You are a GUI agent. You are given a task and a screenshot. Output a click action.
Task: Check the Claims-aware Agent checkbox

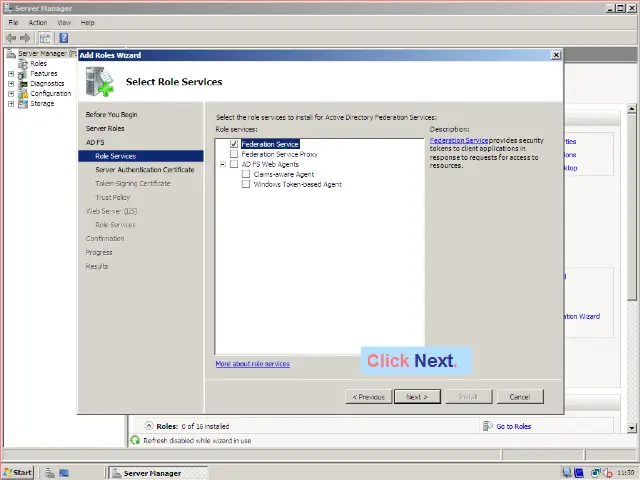click(x=246, y=174)
